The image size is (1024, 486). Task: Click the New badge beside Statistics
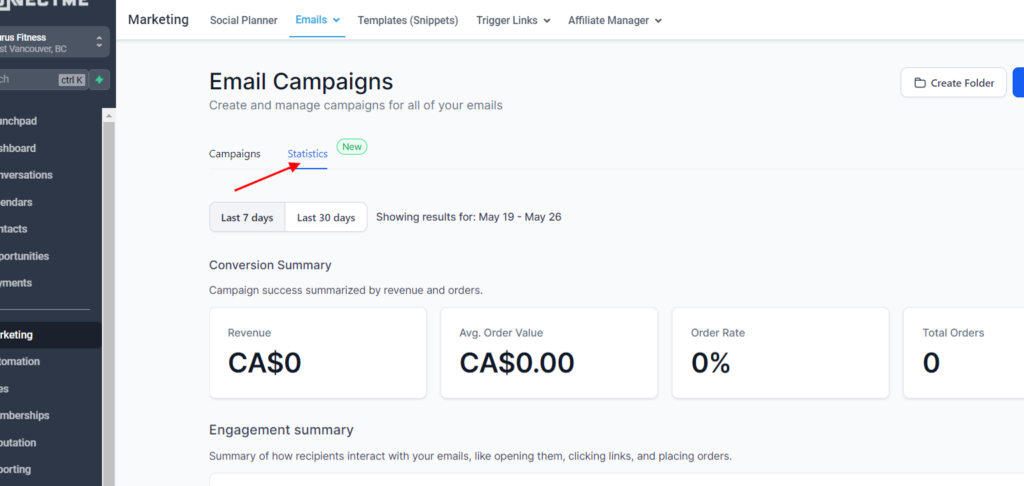[352, 147]
